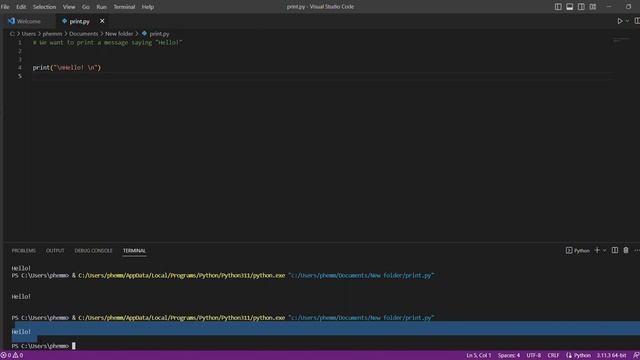Split the editor to the right
Image resolution: width=640 pixels, height=360 pixels.
click(637, 21)
